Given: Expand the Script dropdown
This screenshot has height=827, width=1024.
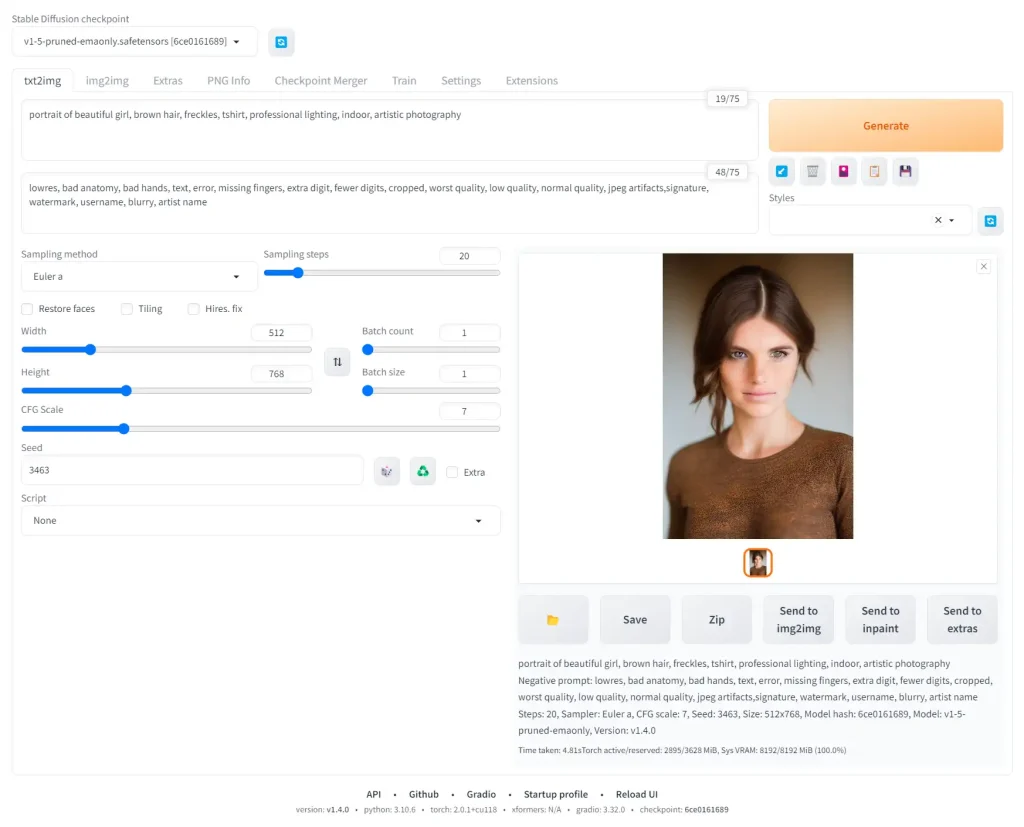Looking at the screenshot, I should [x=260, y=521].
